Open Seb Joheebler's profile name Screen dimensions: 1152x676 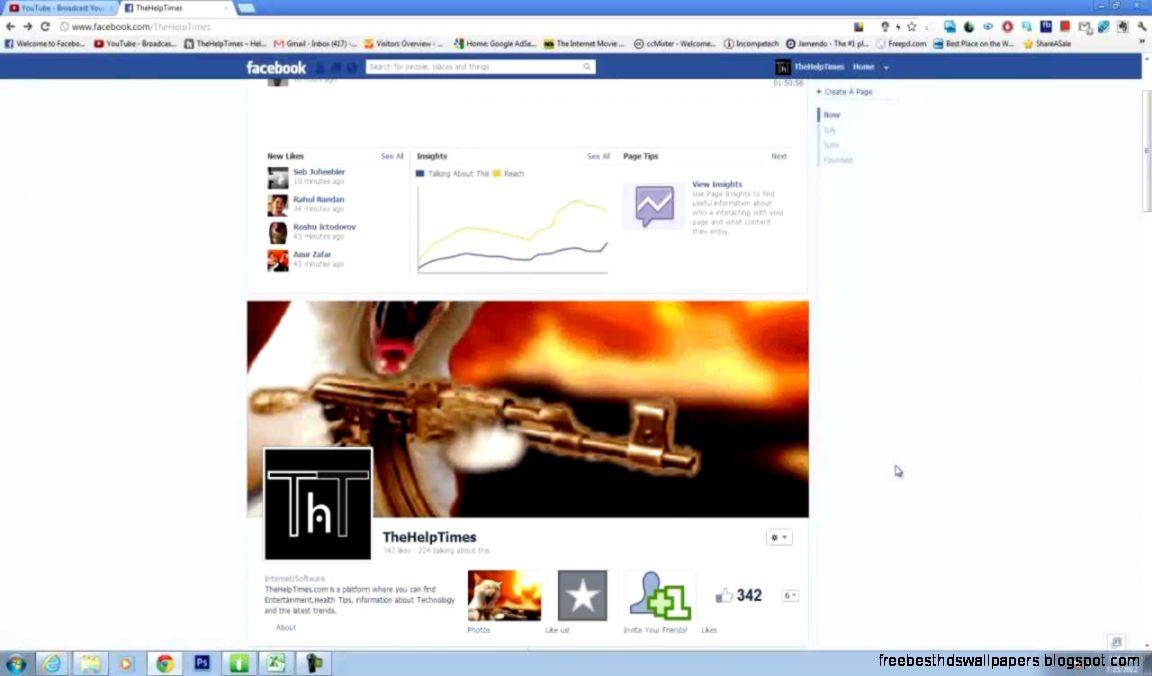[319, 172]
